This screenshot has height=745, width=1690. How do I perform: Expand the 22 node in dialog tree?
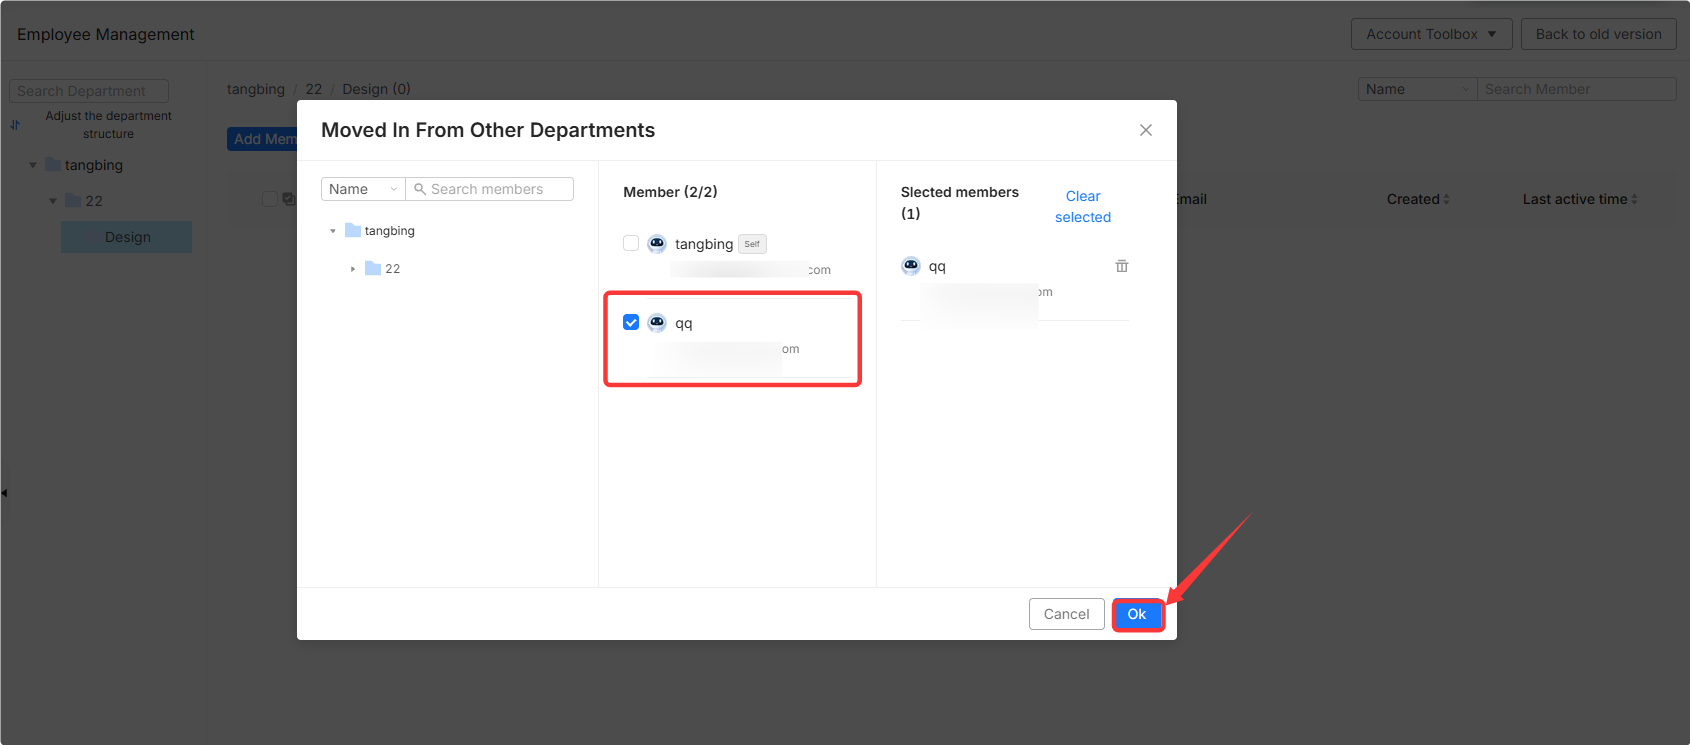click(353, 269)
